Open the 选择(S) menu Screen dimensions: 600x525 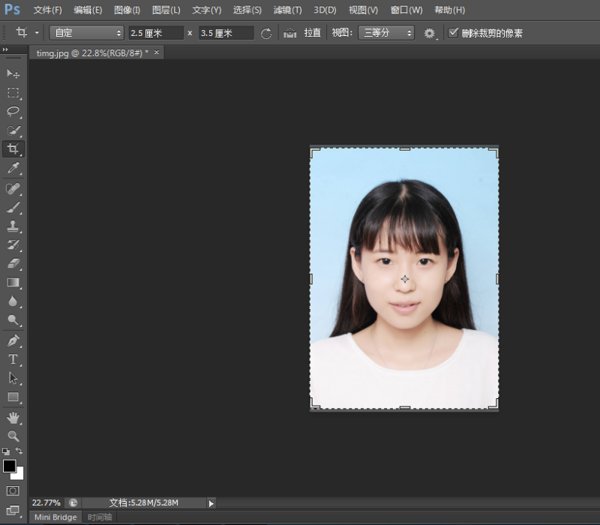[247, 10]
